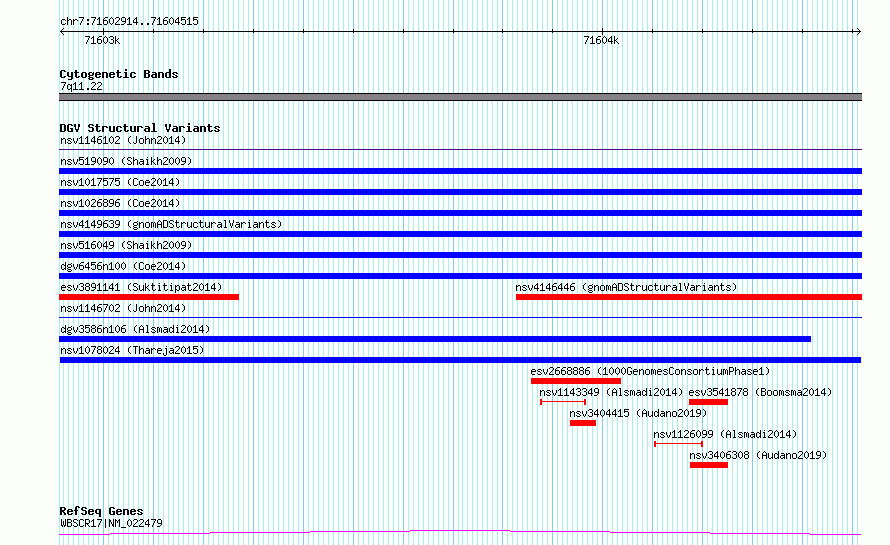Viewport: 890px width, 545px height.
Task: Click the right arrow end of ruler
Action: (x=858, y=32)
